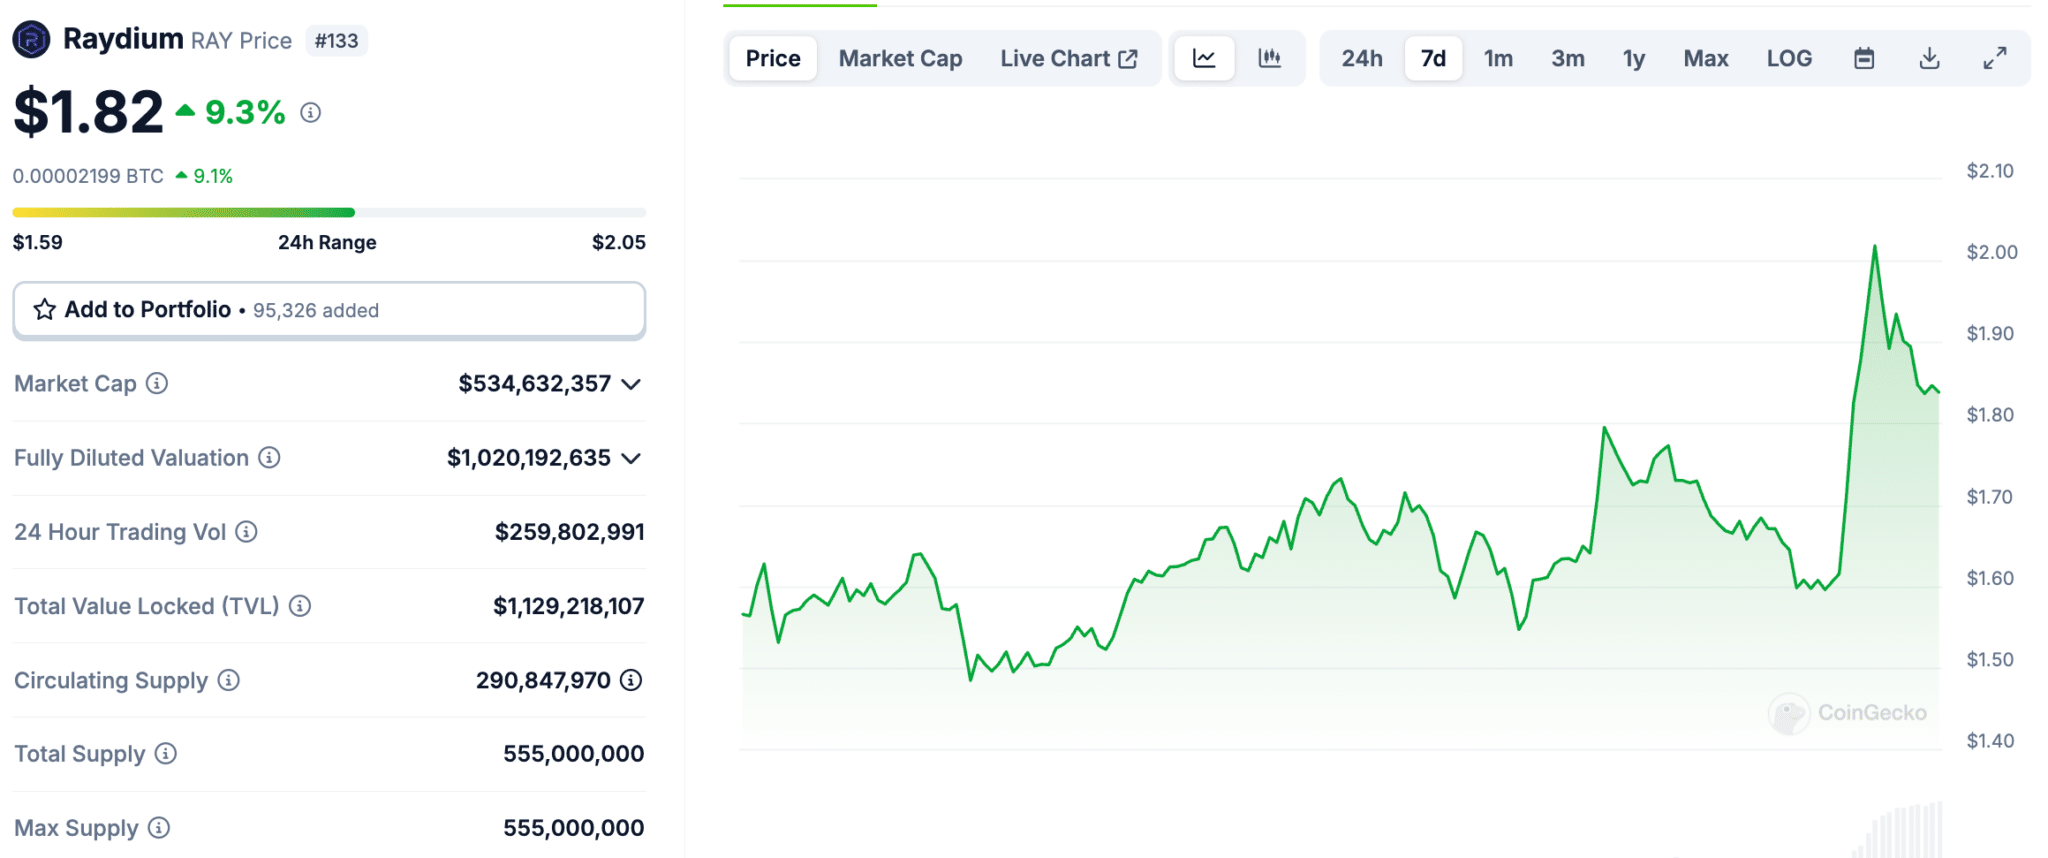Select 1y time range

pos(1634,58)
